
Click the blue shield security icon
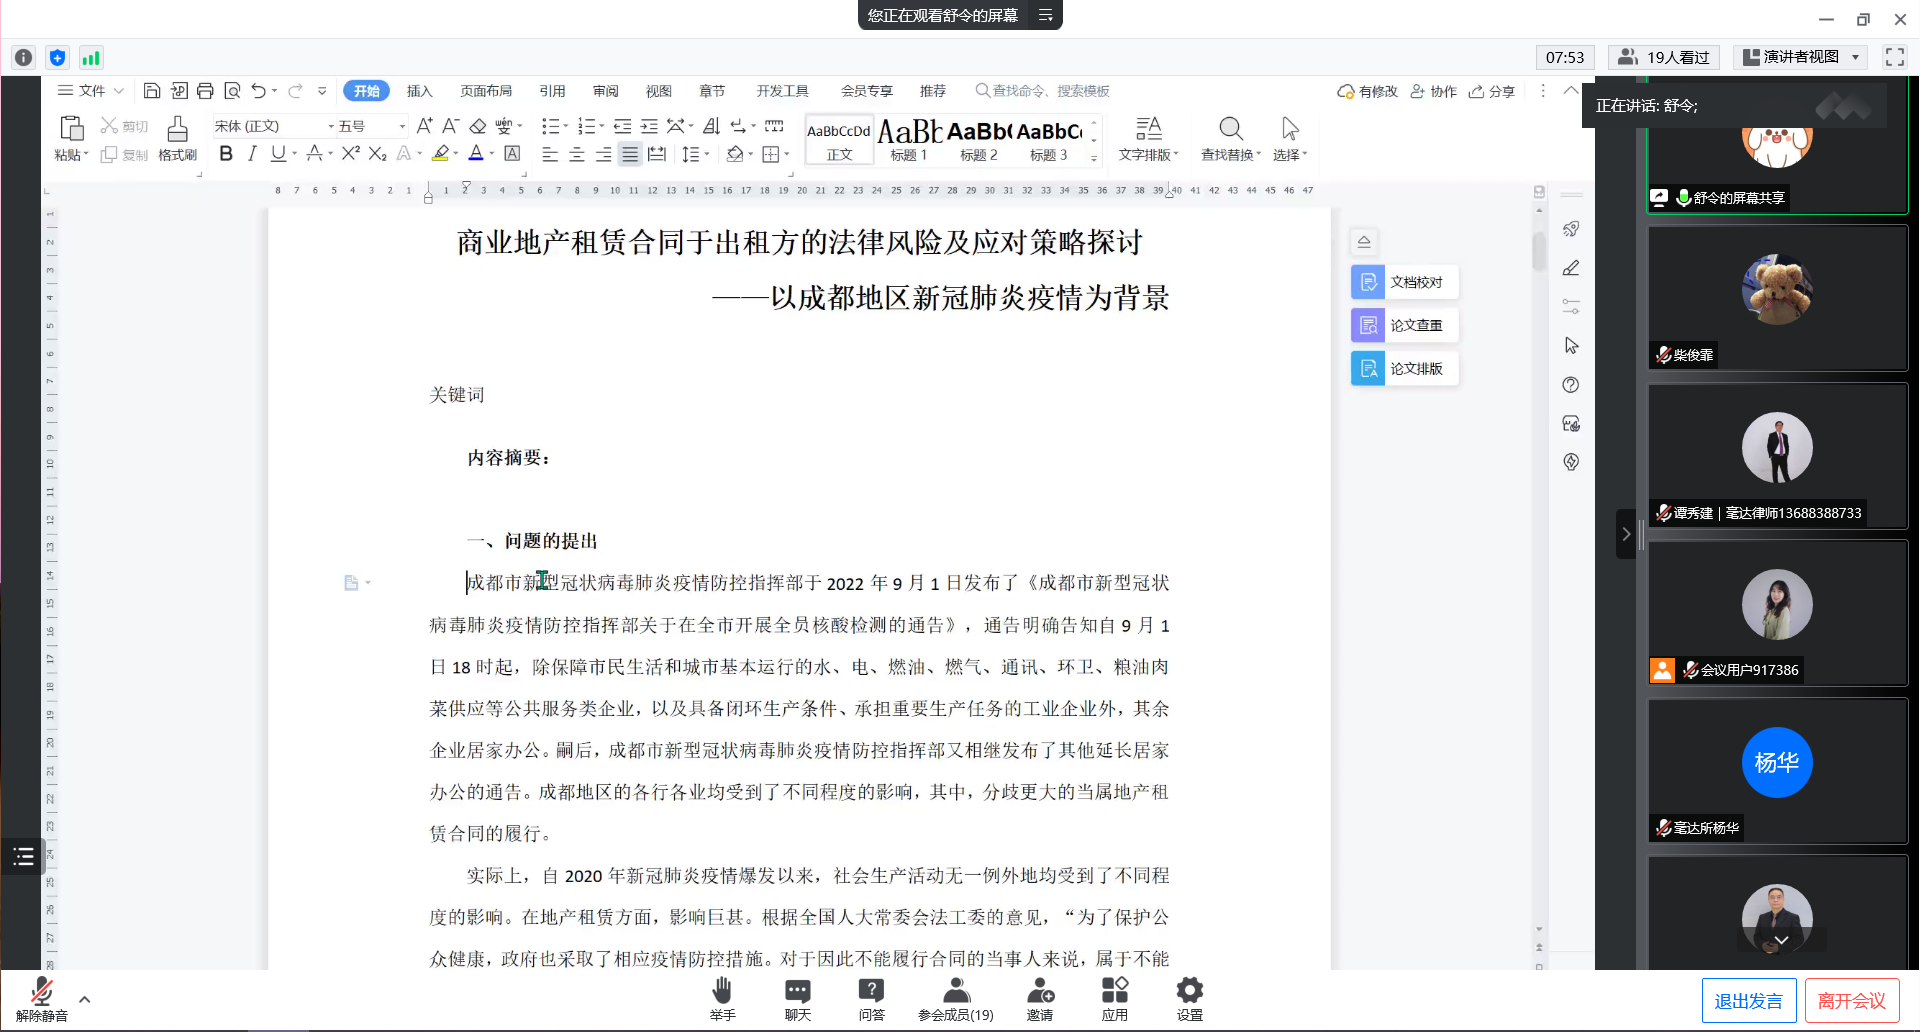[x=58, y=58]
